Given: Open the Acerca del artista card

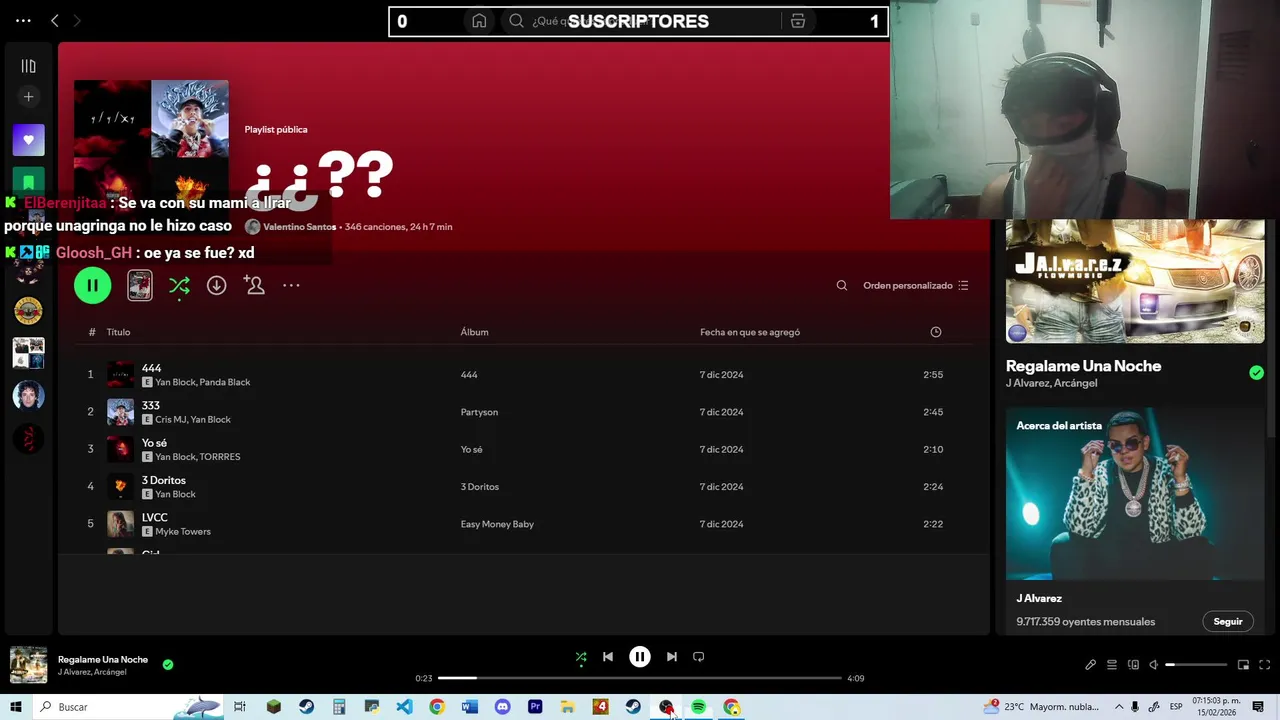Looking at the screenshot, I should coord(1135,520).
